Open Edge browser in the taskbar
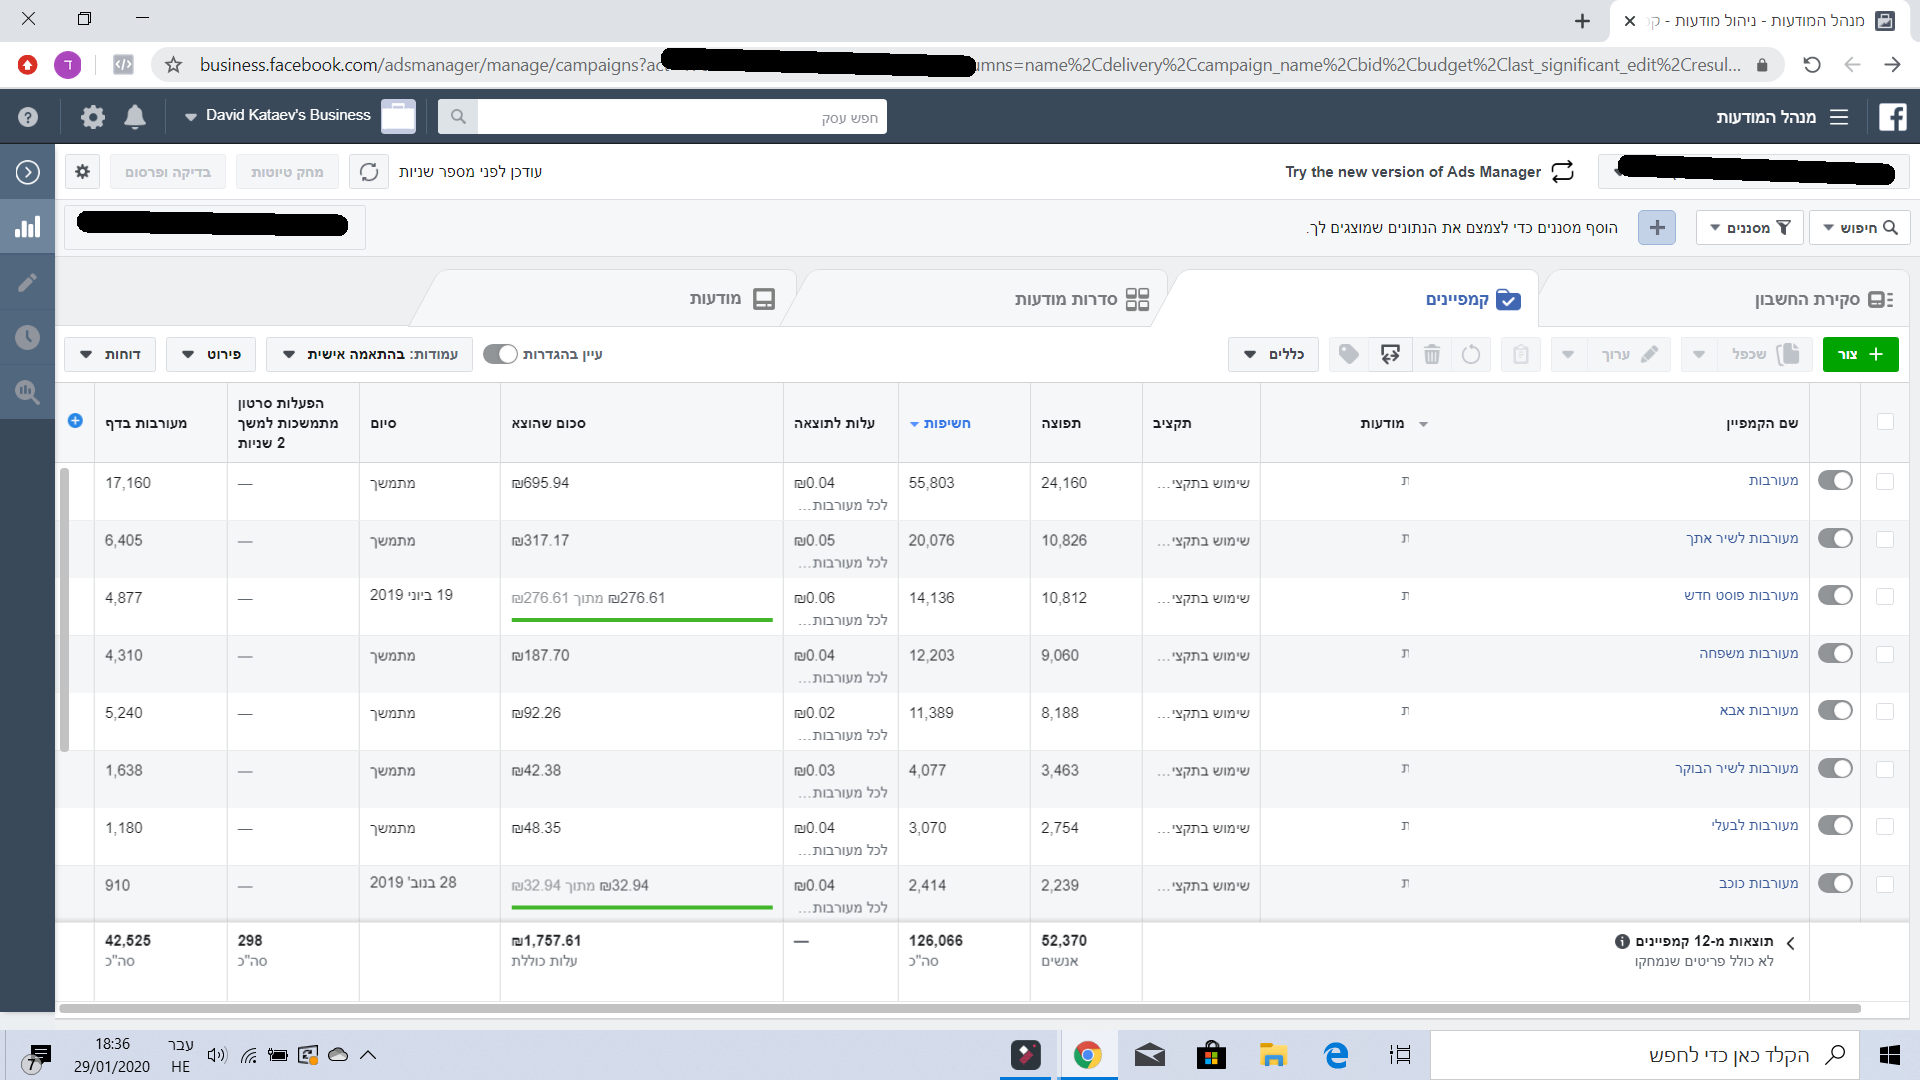The width and height of the screenshot is (1920, 1080). 1336,1055
